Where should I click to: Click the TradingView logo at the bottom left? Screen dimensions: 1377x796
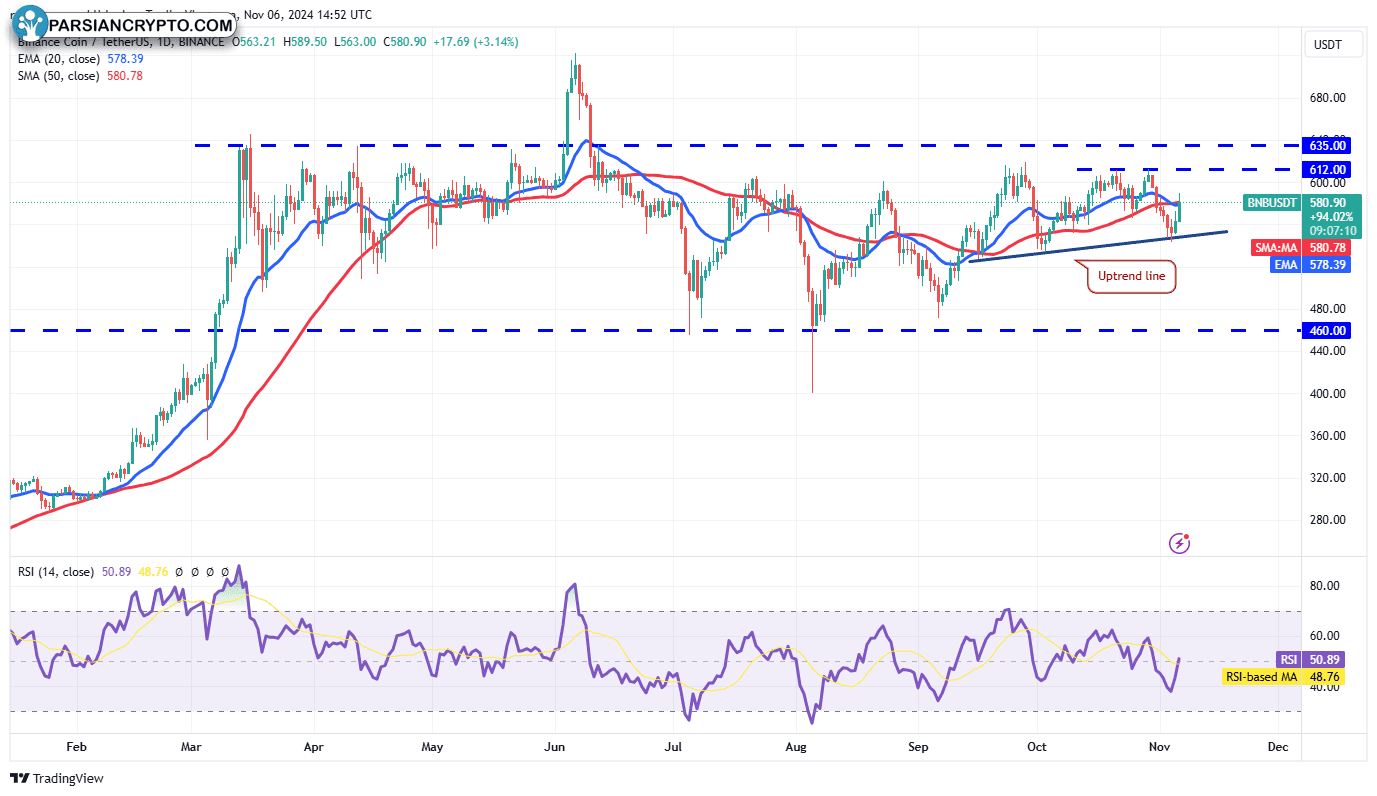point(57,778)
